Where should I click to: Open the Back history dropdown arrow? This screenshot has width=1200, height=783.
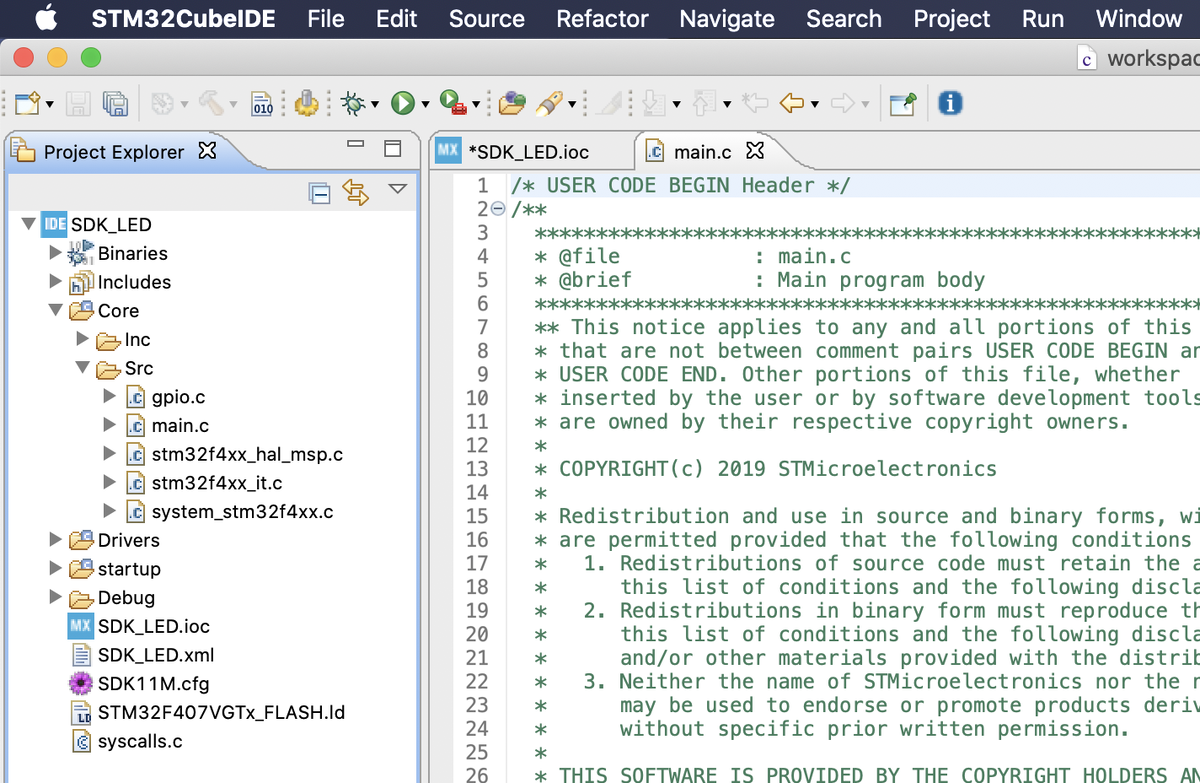point(815,104)
